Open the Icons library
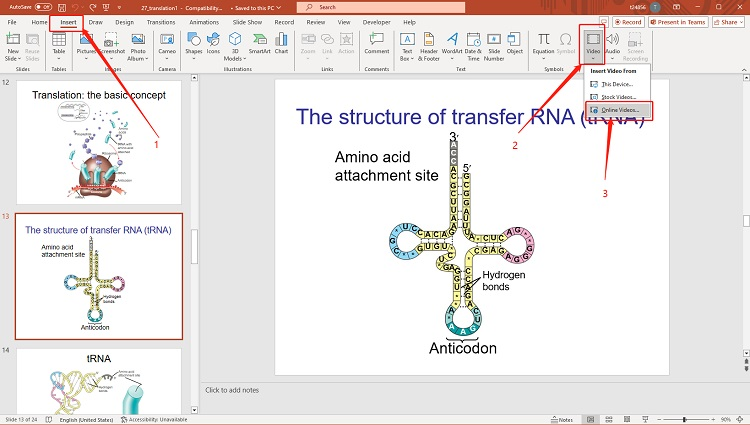750x425 pixels. pyautogui.click(x=213, y=44)
